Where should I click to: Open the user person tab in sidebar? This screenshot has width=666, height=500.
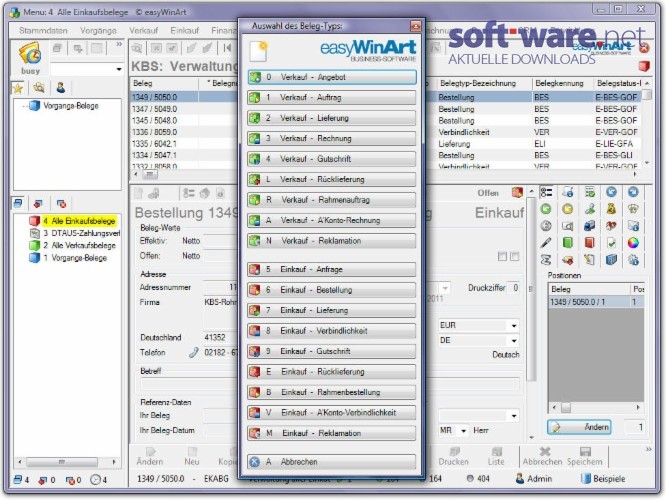(60, 88)
